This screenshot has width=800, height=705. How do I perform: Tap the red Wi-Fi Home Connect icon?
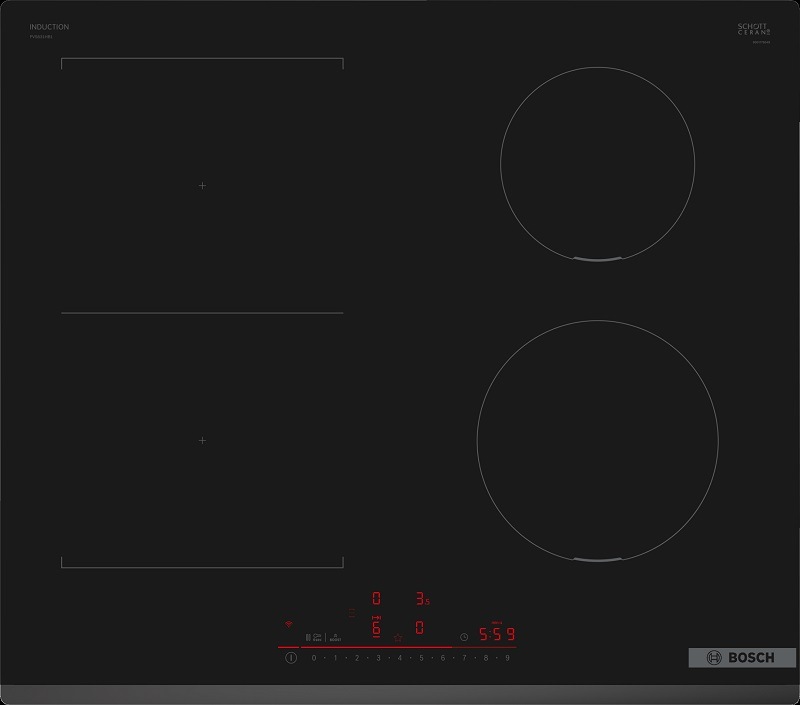click(290, 622)
